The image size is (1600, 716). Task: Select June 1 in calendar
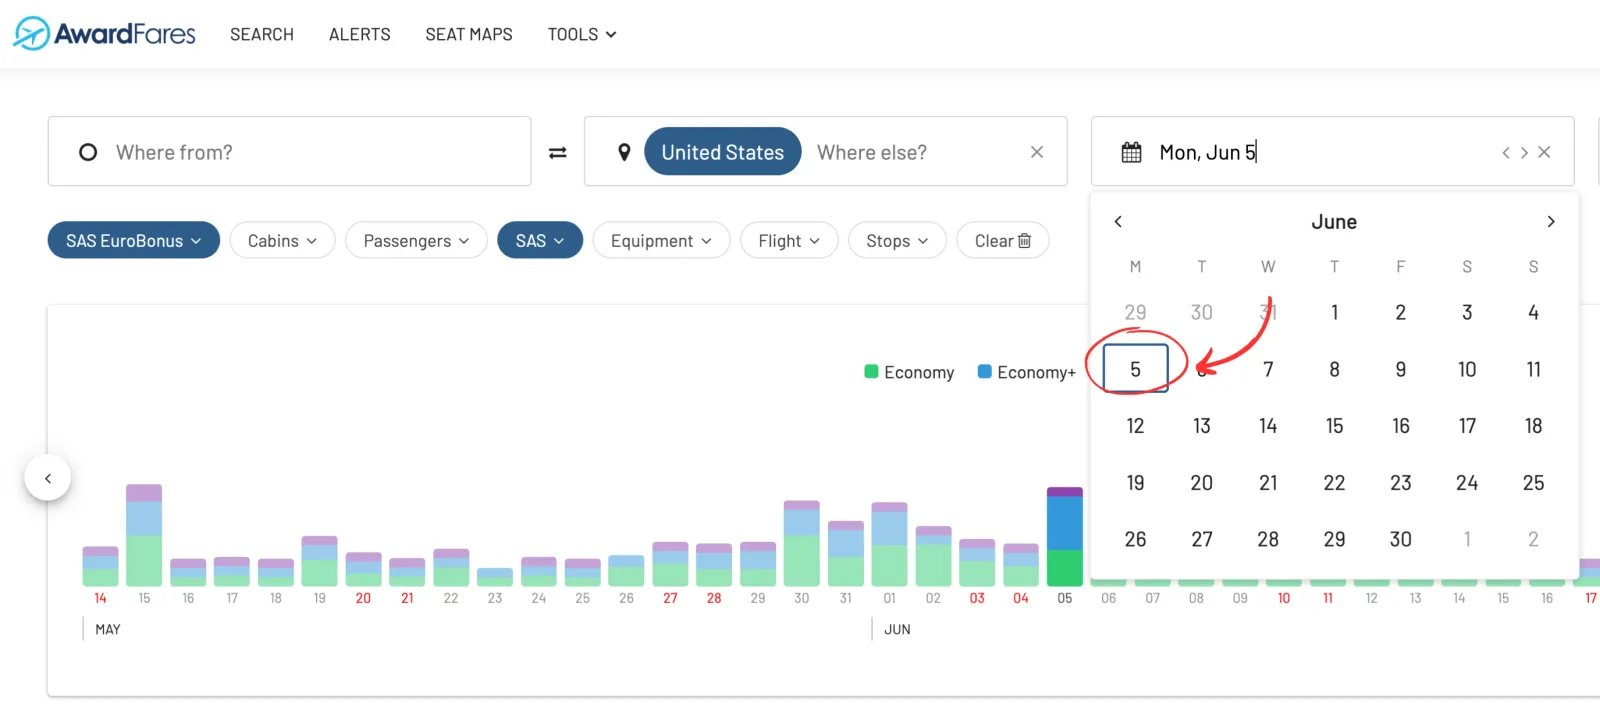coord(1334,312)
